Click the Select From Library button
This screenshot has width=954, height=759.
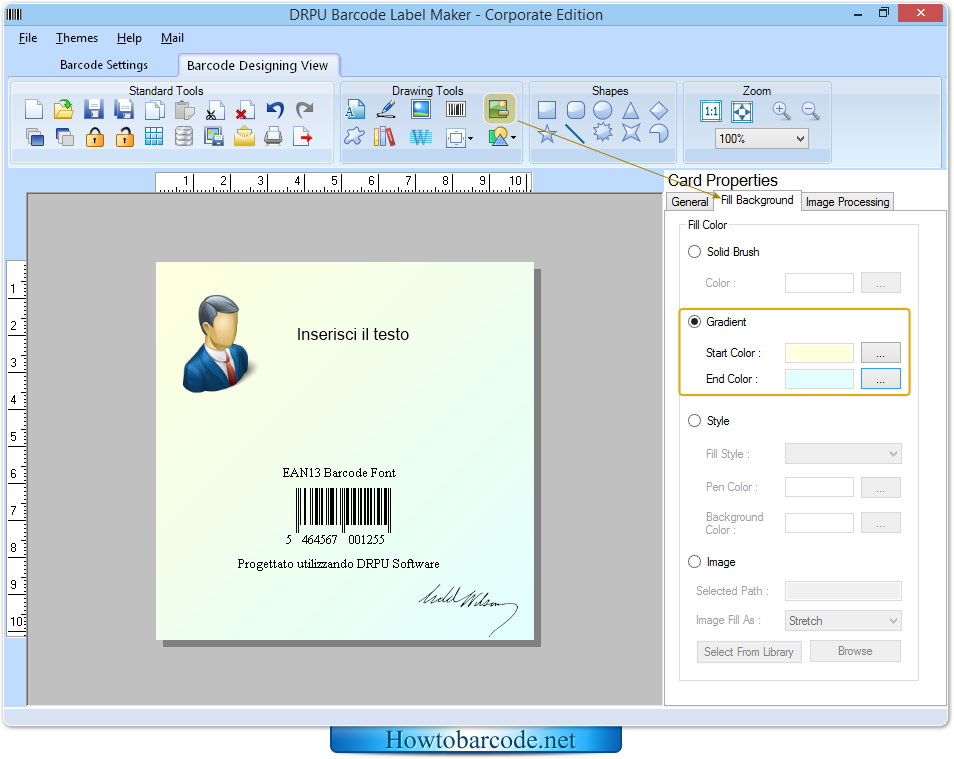(x=748, y=652)
